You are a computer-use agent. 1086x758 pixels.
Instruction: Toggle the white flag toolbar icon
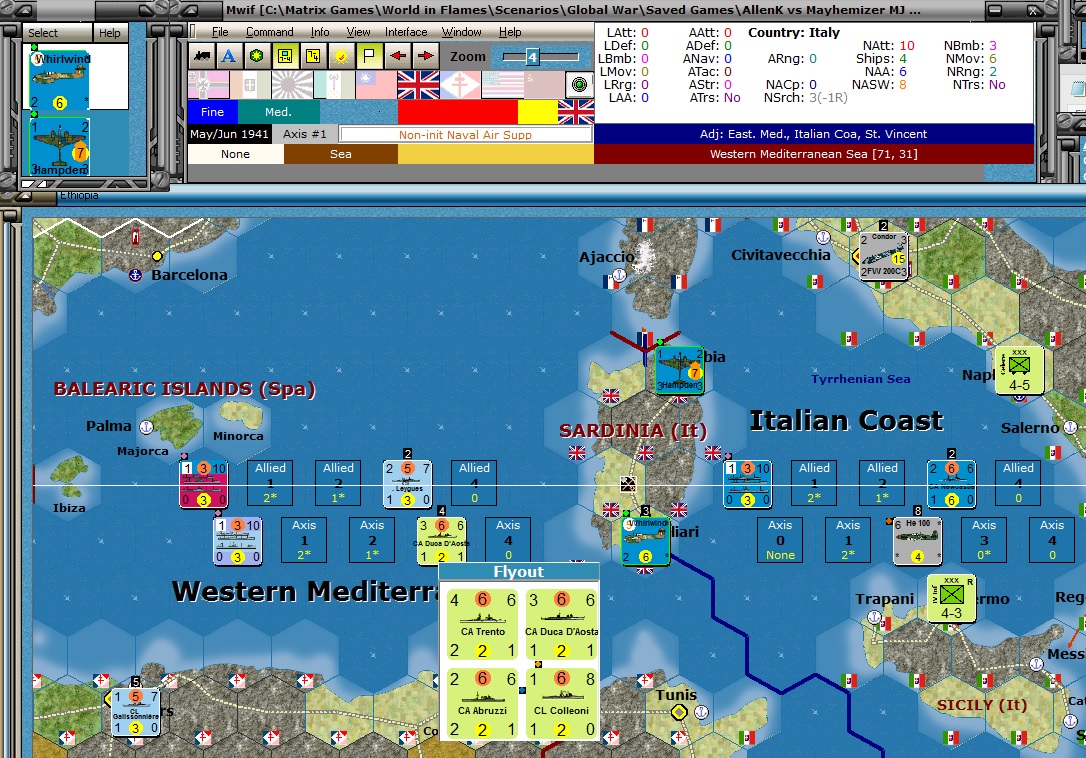point(369,56)
